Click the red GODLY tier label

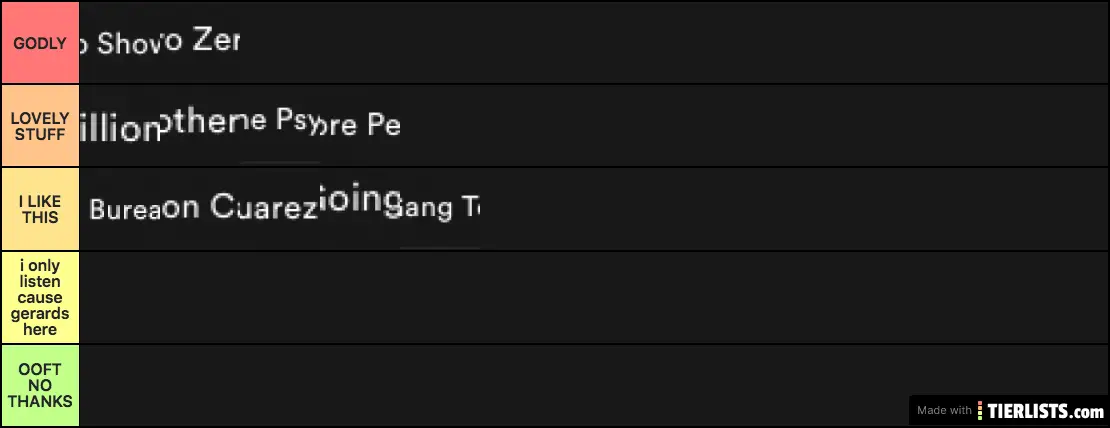pos(40,43)
